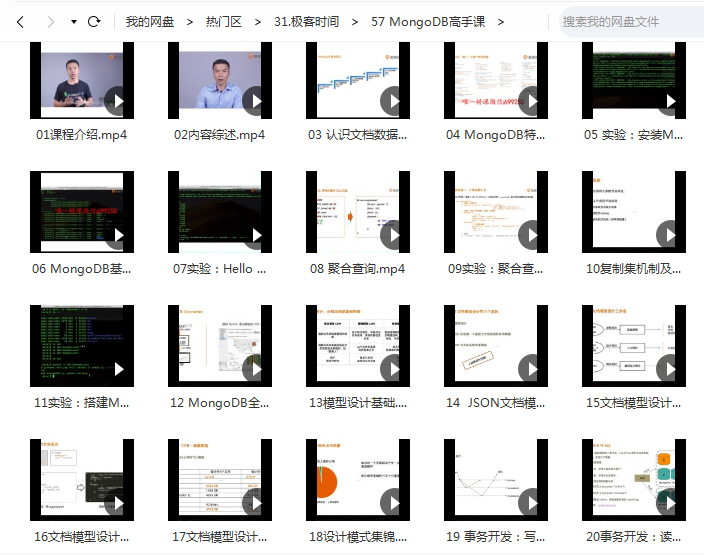Screen dimensions: 704x555
Task: Navigate to 热门区 breadcrumb folder
Action: [x=224, y=22]
